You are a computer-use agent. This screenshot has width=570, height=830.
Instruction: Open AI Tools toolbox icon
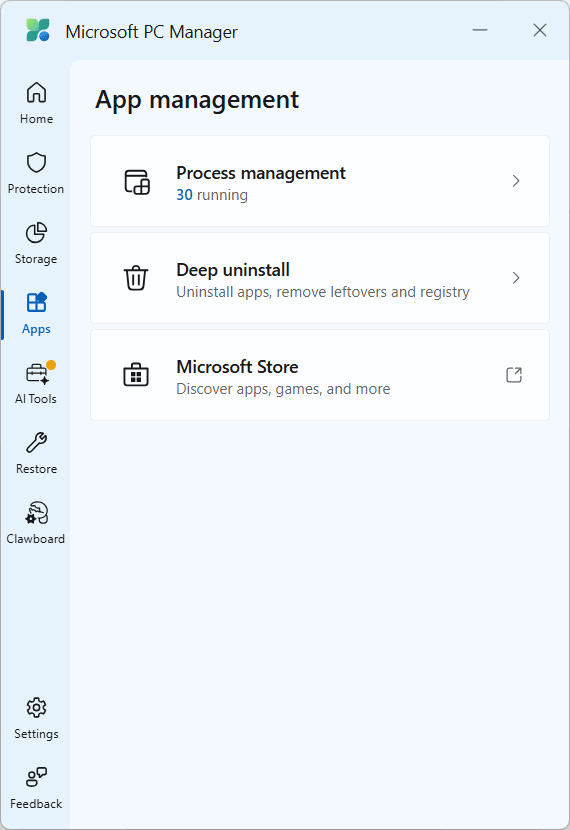coord(37,373)
